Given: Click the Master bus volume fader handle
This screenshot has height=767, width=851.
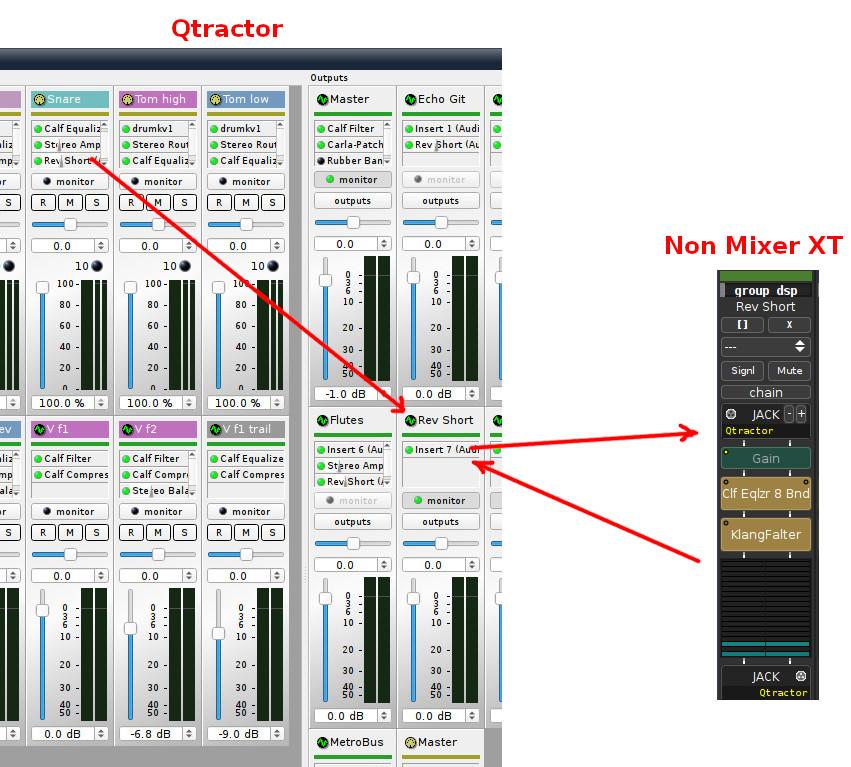Looking at the screenshot, I should 325,280.
